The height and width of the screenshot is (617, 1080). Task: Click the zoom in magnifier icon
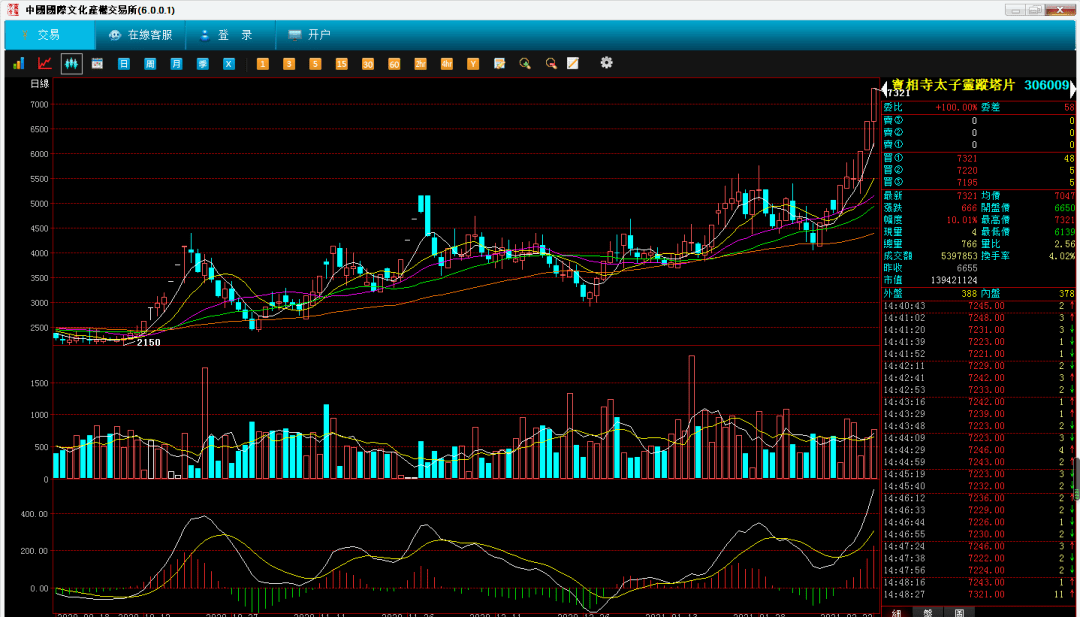click(x=524, y=64)
